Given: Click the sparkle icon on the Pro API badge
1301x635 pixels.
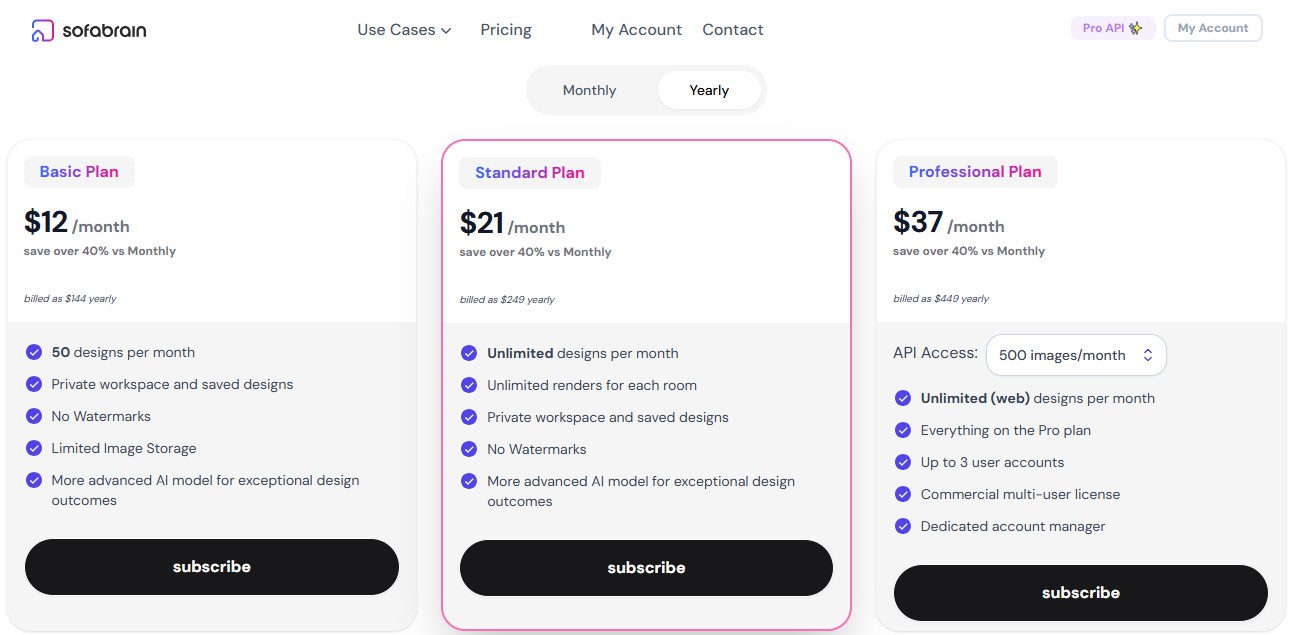Looking at the screenshot, I should coord(1133,28).
